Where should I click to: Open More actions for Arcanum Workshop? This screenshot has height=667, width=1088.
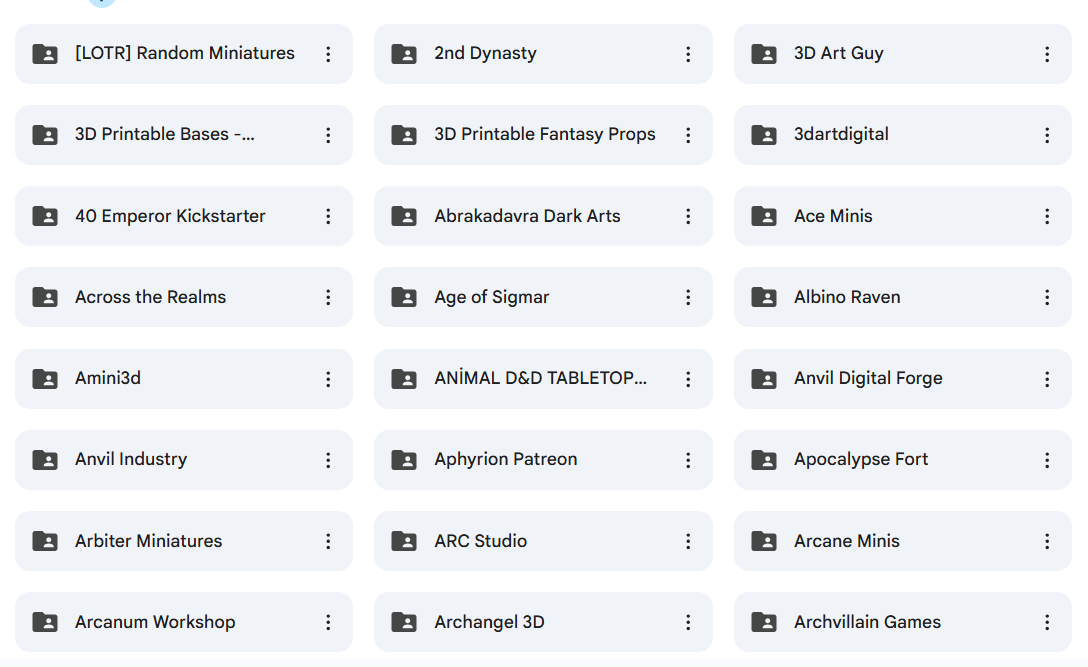coord(328,623)
